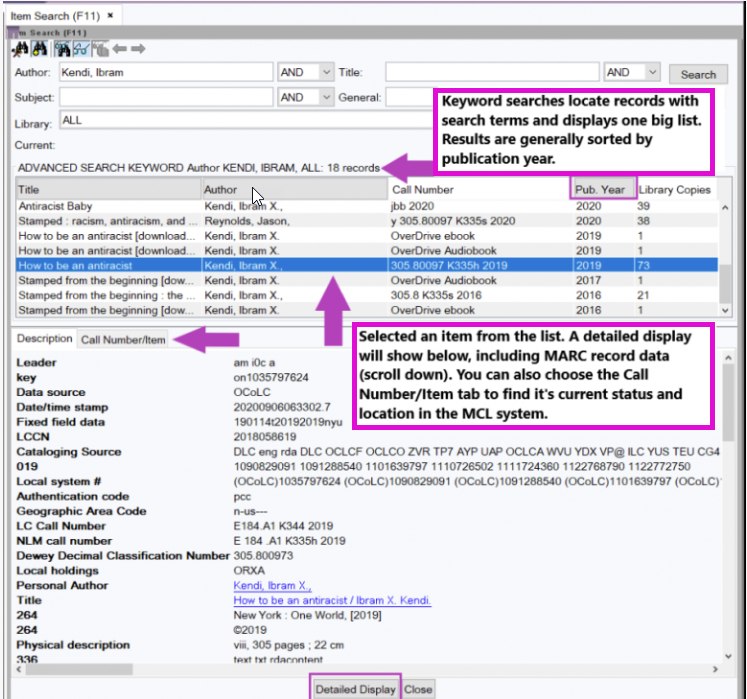Screen dimensions: 747x699
Task: Select the Stamped from the beginning 305.8 K335s row
Action: (x=367, y=295)
